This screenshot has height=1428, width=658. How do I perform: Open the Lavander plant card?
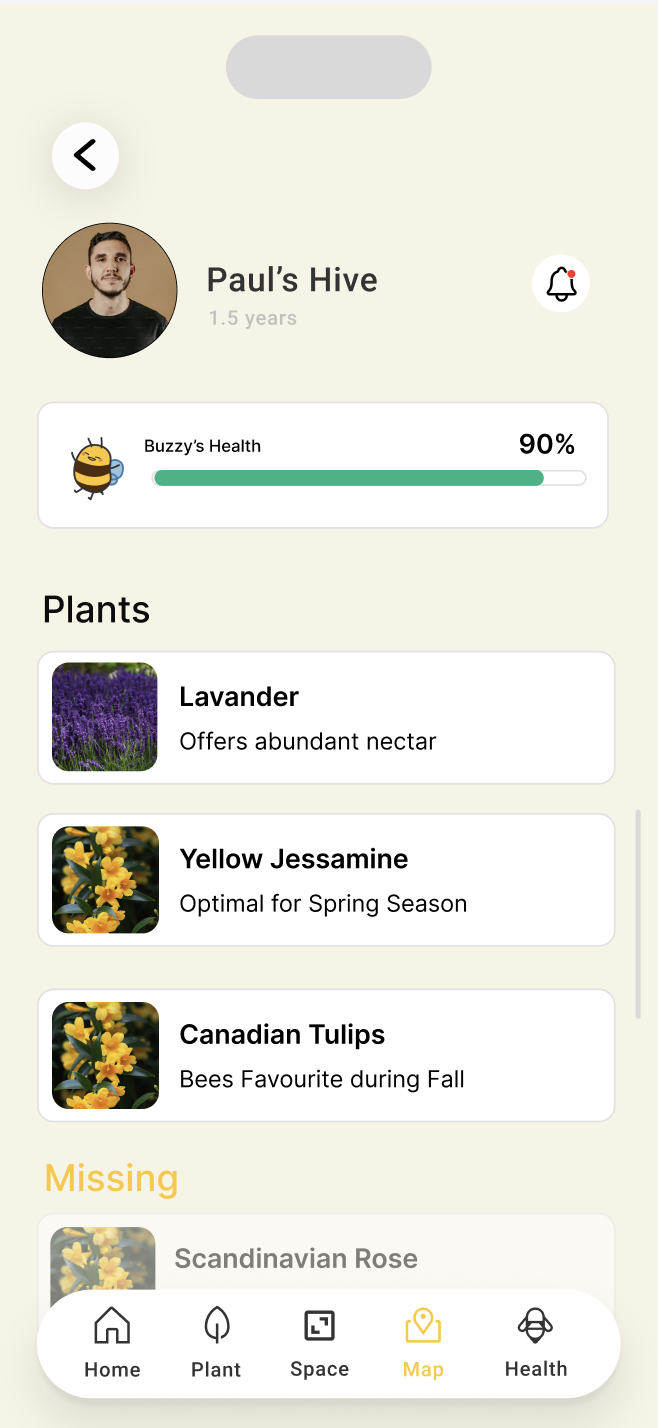tap(326, 717)
